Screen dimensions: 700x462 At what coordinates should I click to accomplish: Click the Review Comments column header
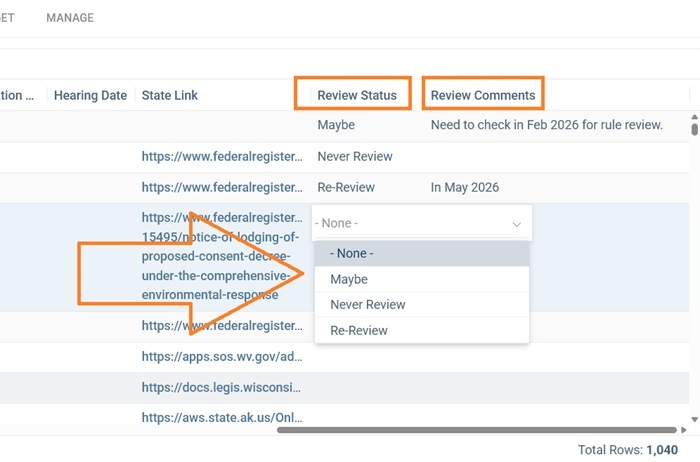point(482,95)
